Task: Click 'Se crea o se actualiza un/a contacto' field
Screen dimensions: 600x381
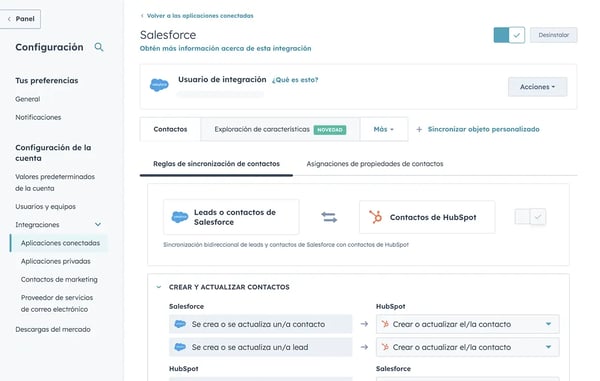Action: pyautogui.click(x=261, y=324)
